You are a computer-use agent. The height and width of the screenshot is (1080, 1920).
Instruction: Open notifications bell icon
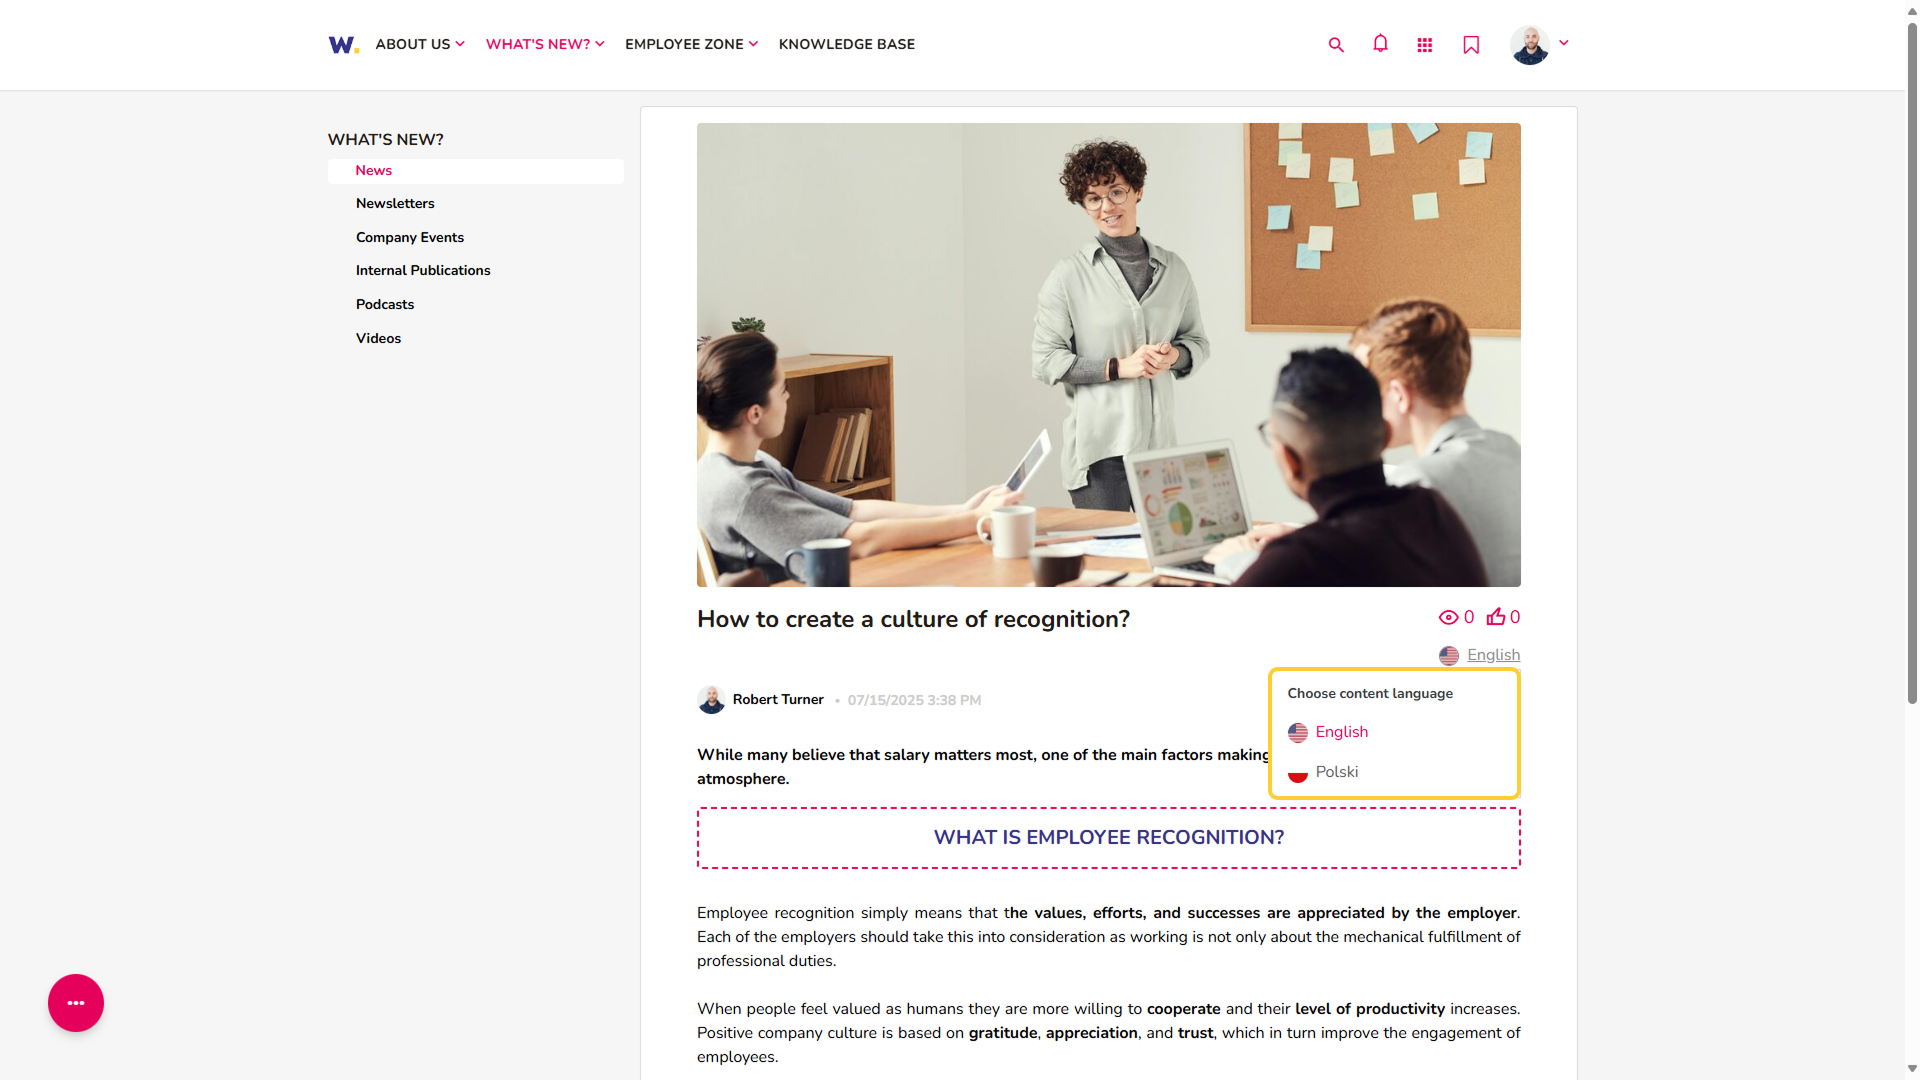(x=1380, y=44)
